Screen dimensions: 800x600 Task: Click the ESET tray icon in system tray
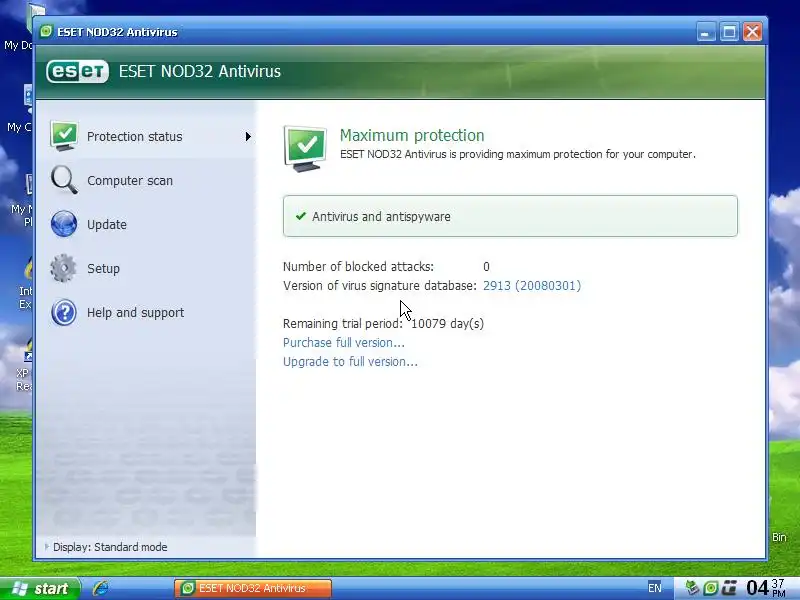click(710, 588)
